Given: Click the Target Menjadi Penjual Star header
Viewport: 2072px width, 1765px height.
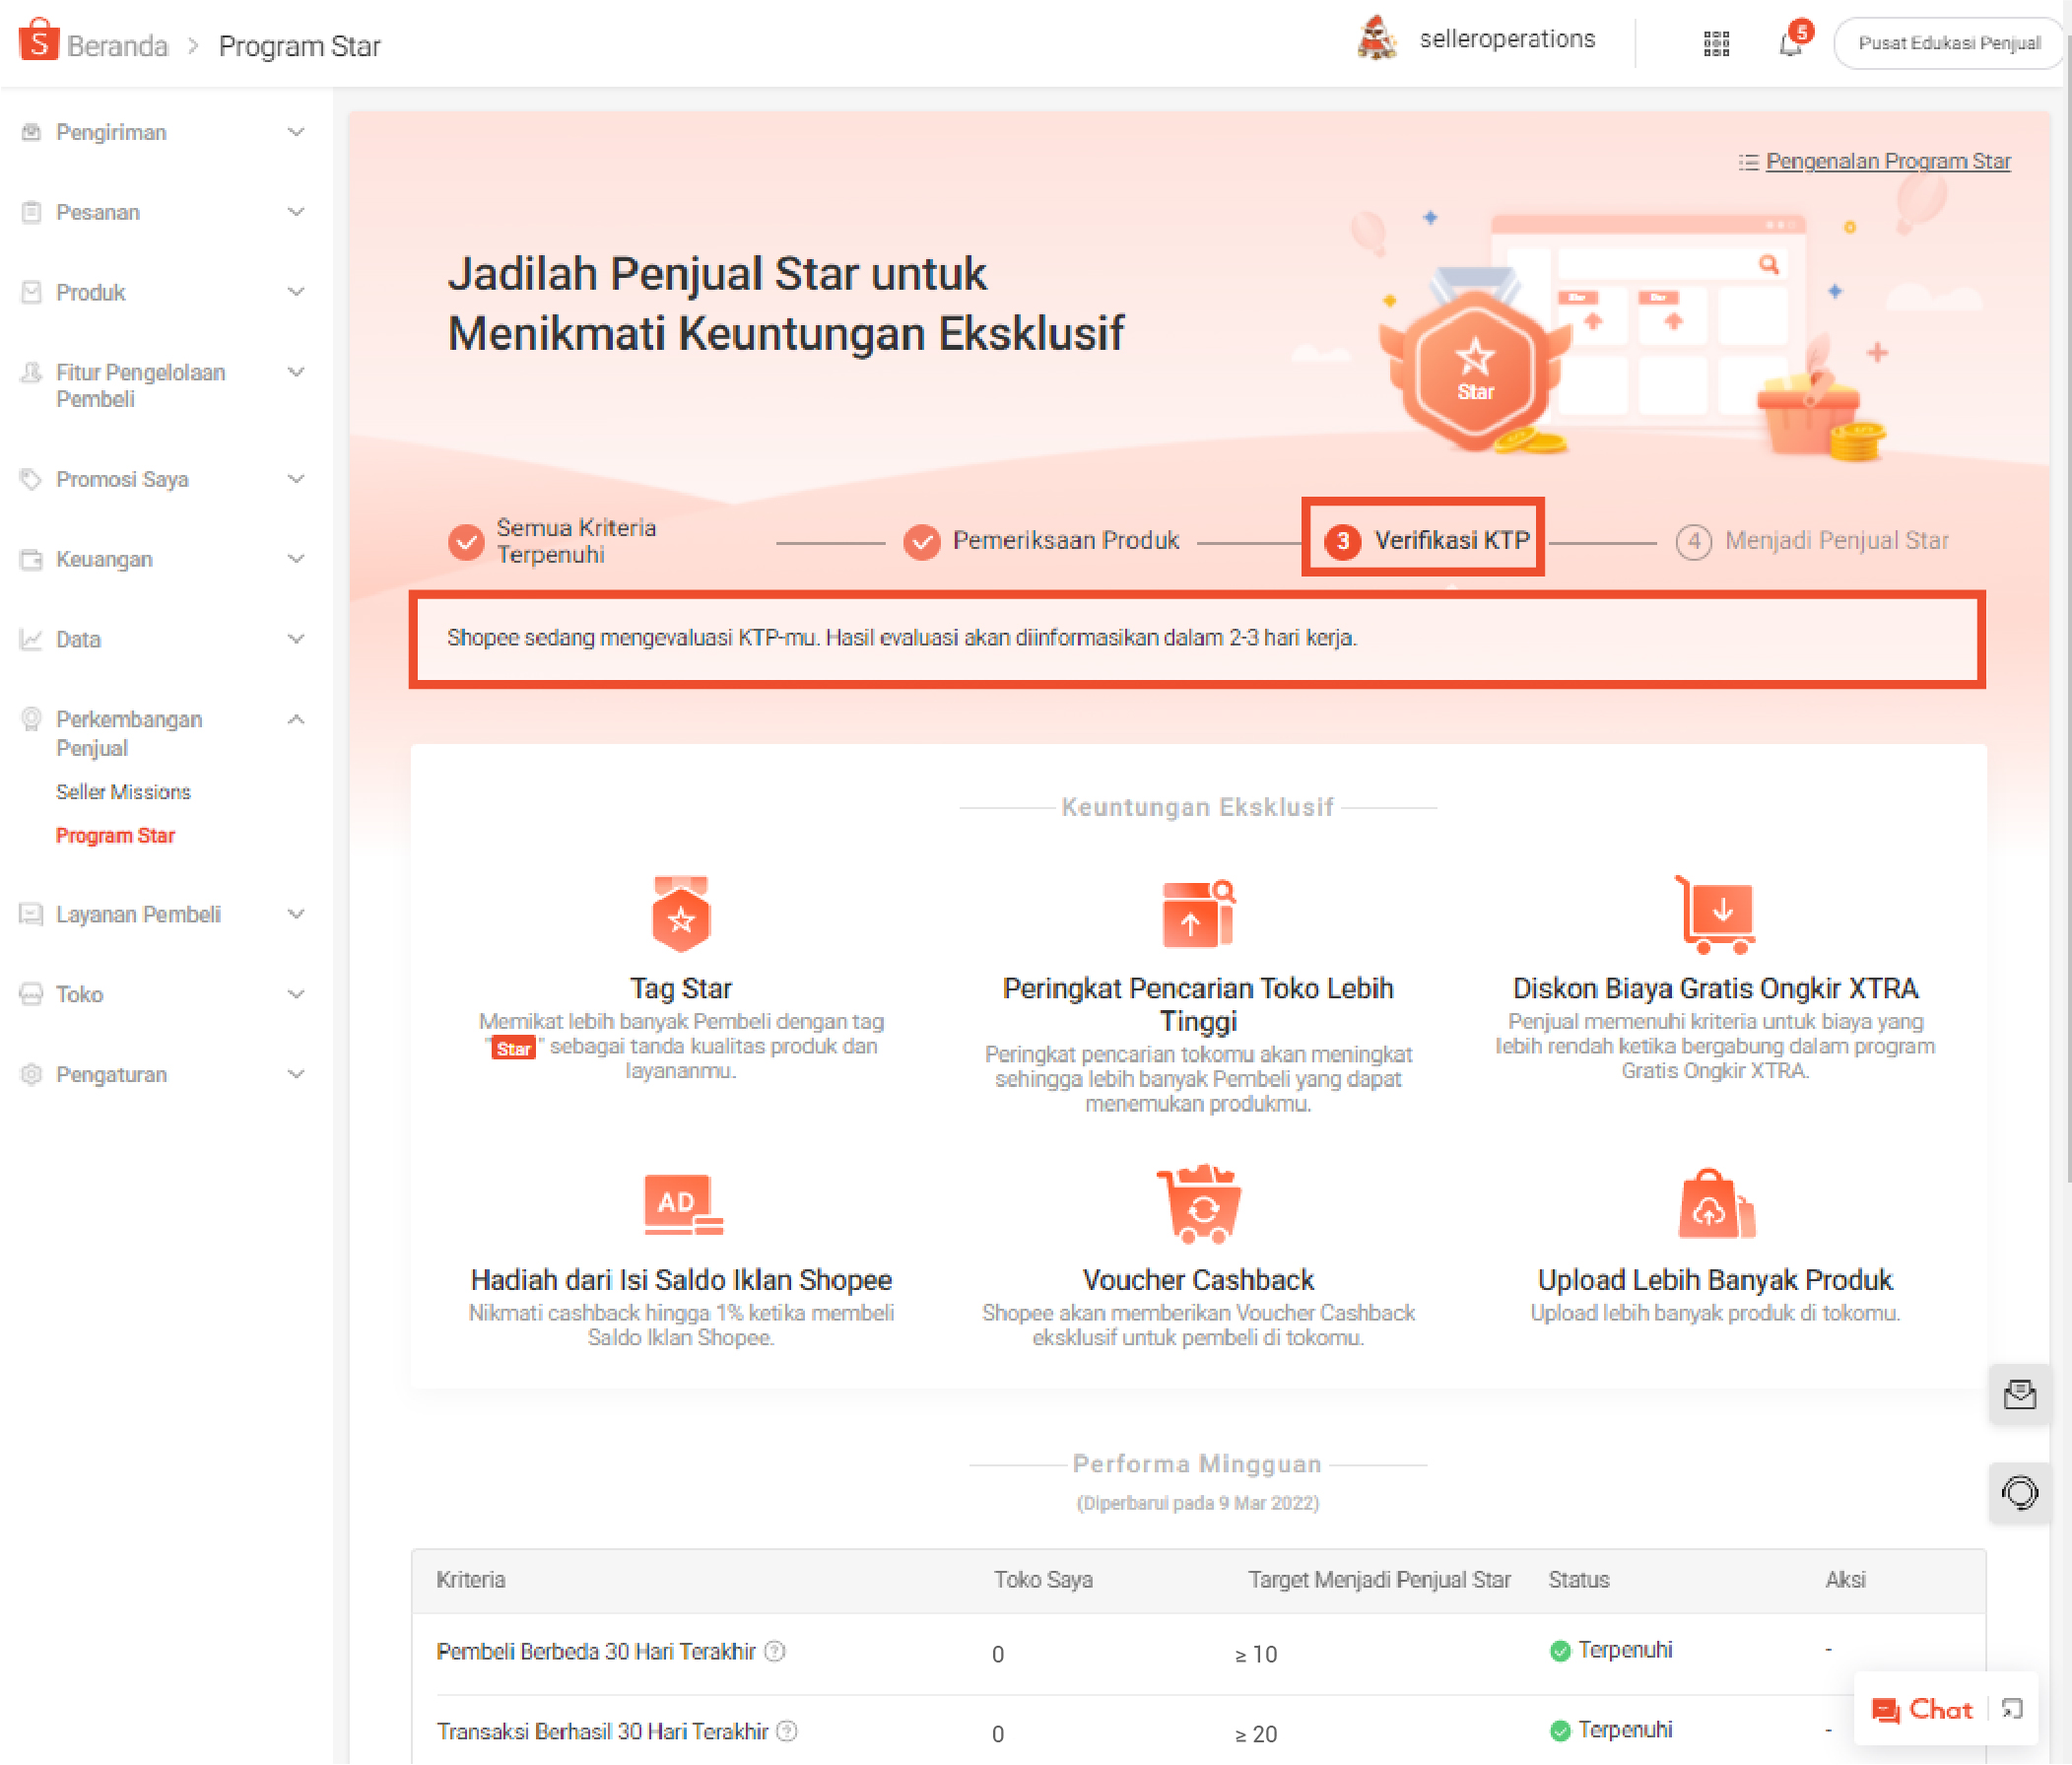Looking at the screenshot, I should point(1379,1579).
